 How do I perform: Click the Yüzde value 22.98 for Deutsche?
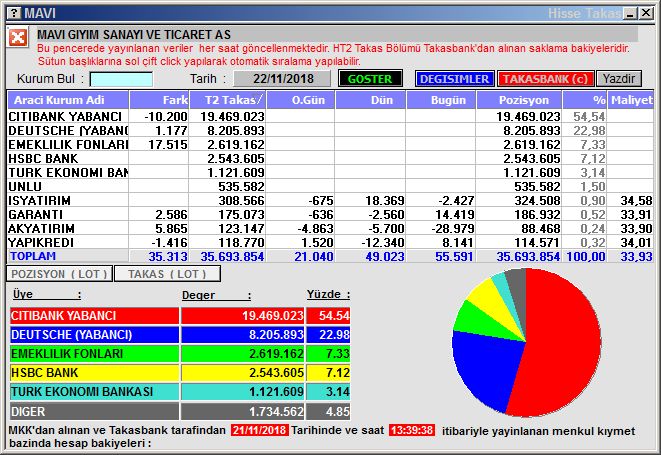[334, 335]
